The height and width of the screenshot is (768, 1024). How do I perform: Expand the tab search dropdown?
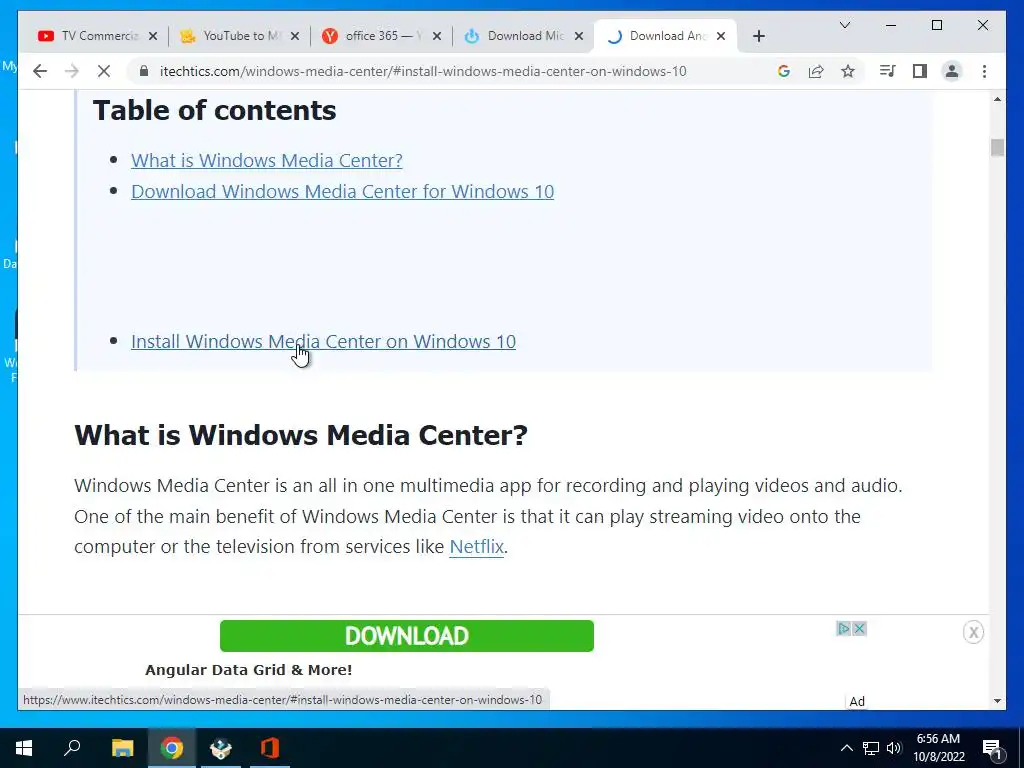pyautogui.click(x=844, y=25)
